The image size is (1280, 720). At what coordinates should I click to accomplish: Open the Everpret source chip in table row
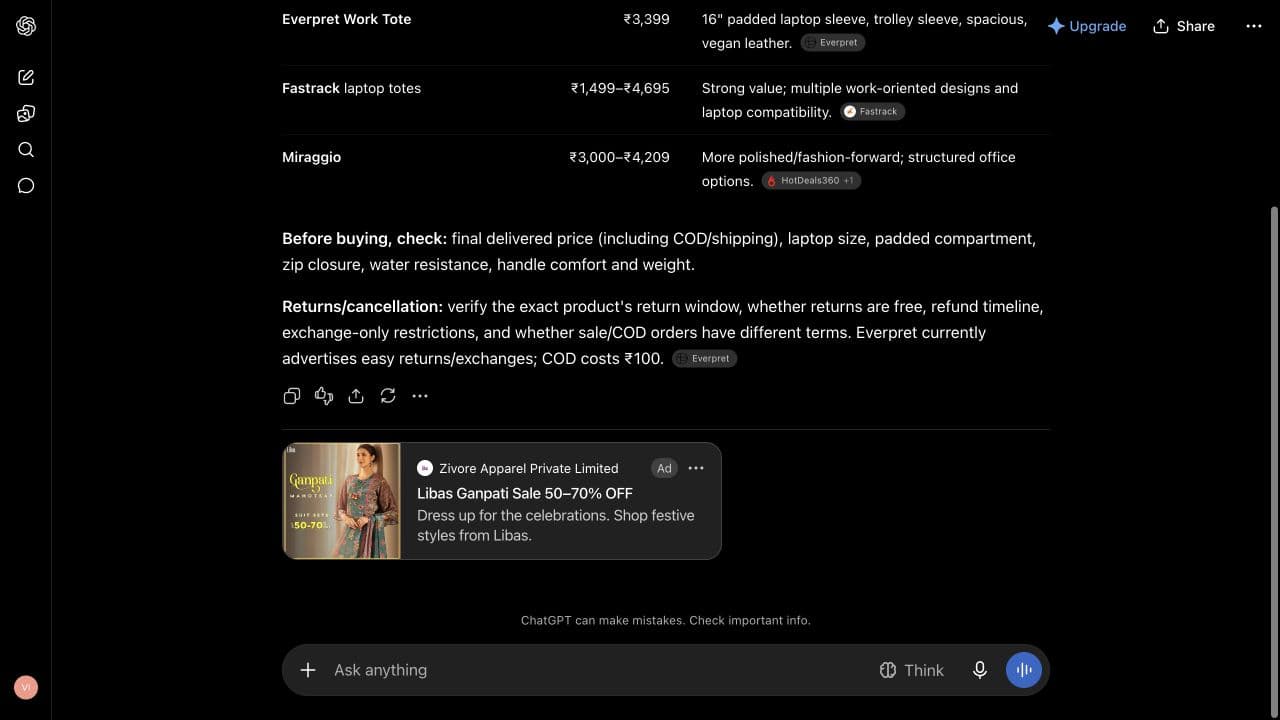[x=833, y=43]
